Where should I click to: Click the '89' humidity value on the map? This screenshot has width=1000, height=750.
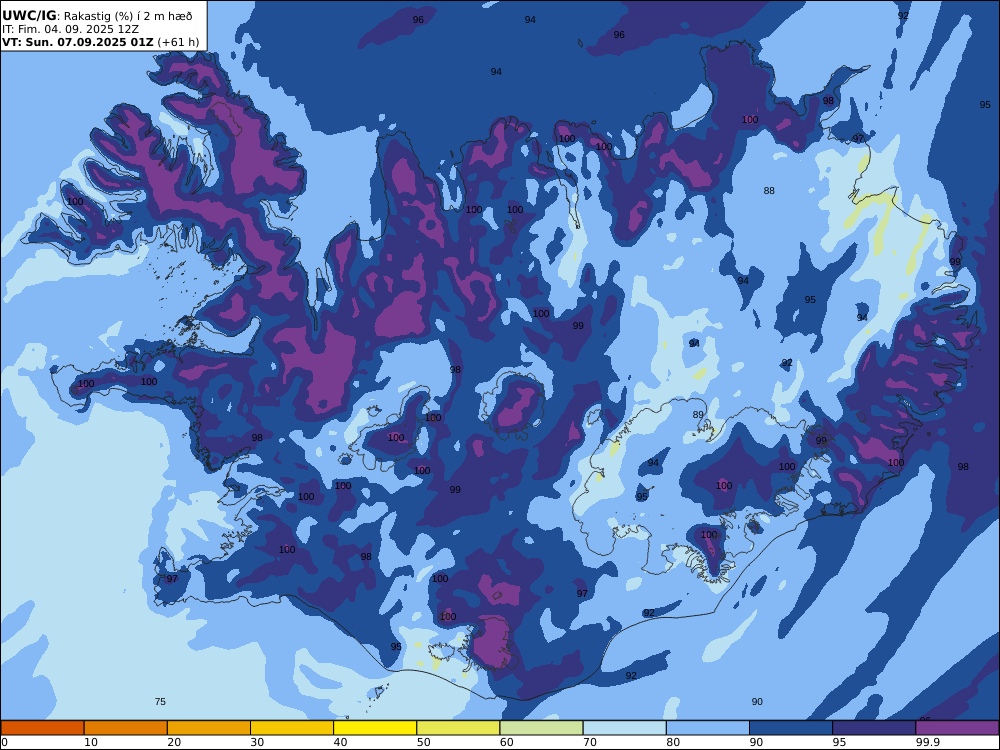pos(698,415)
